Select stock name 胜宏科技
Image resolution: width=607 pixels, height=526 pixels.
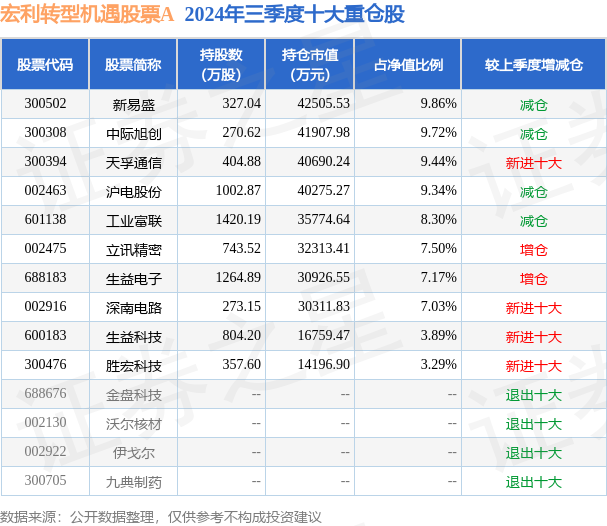[x=134, y=366]
